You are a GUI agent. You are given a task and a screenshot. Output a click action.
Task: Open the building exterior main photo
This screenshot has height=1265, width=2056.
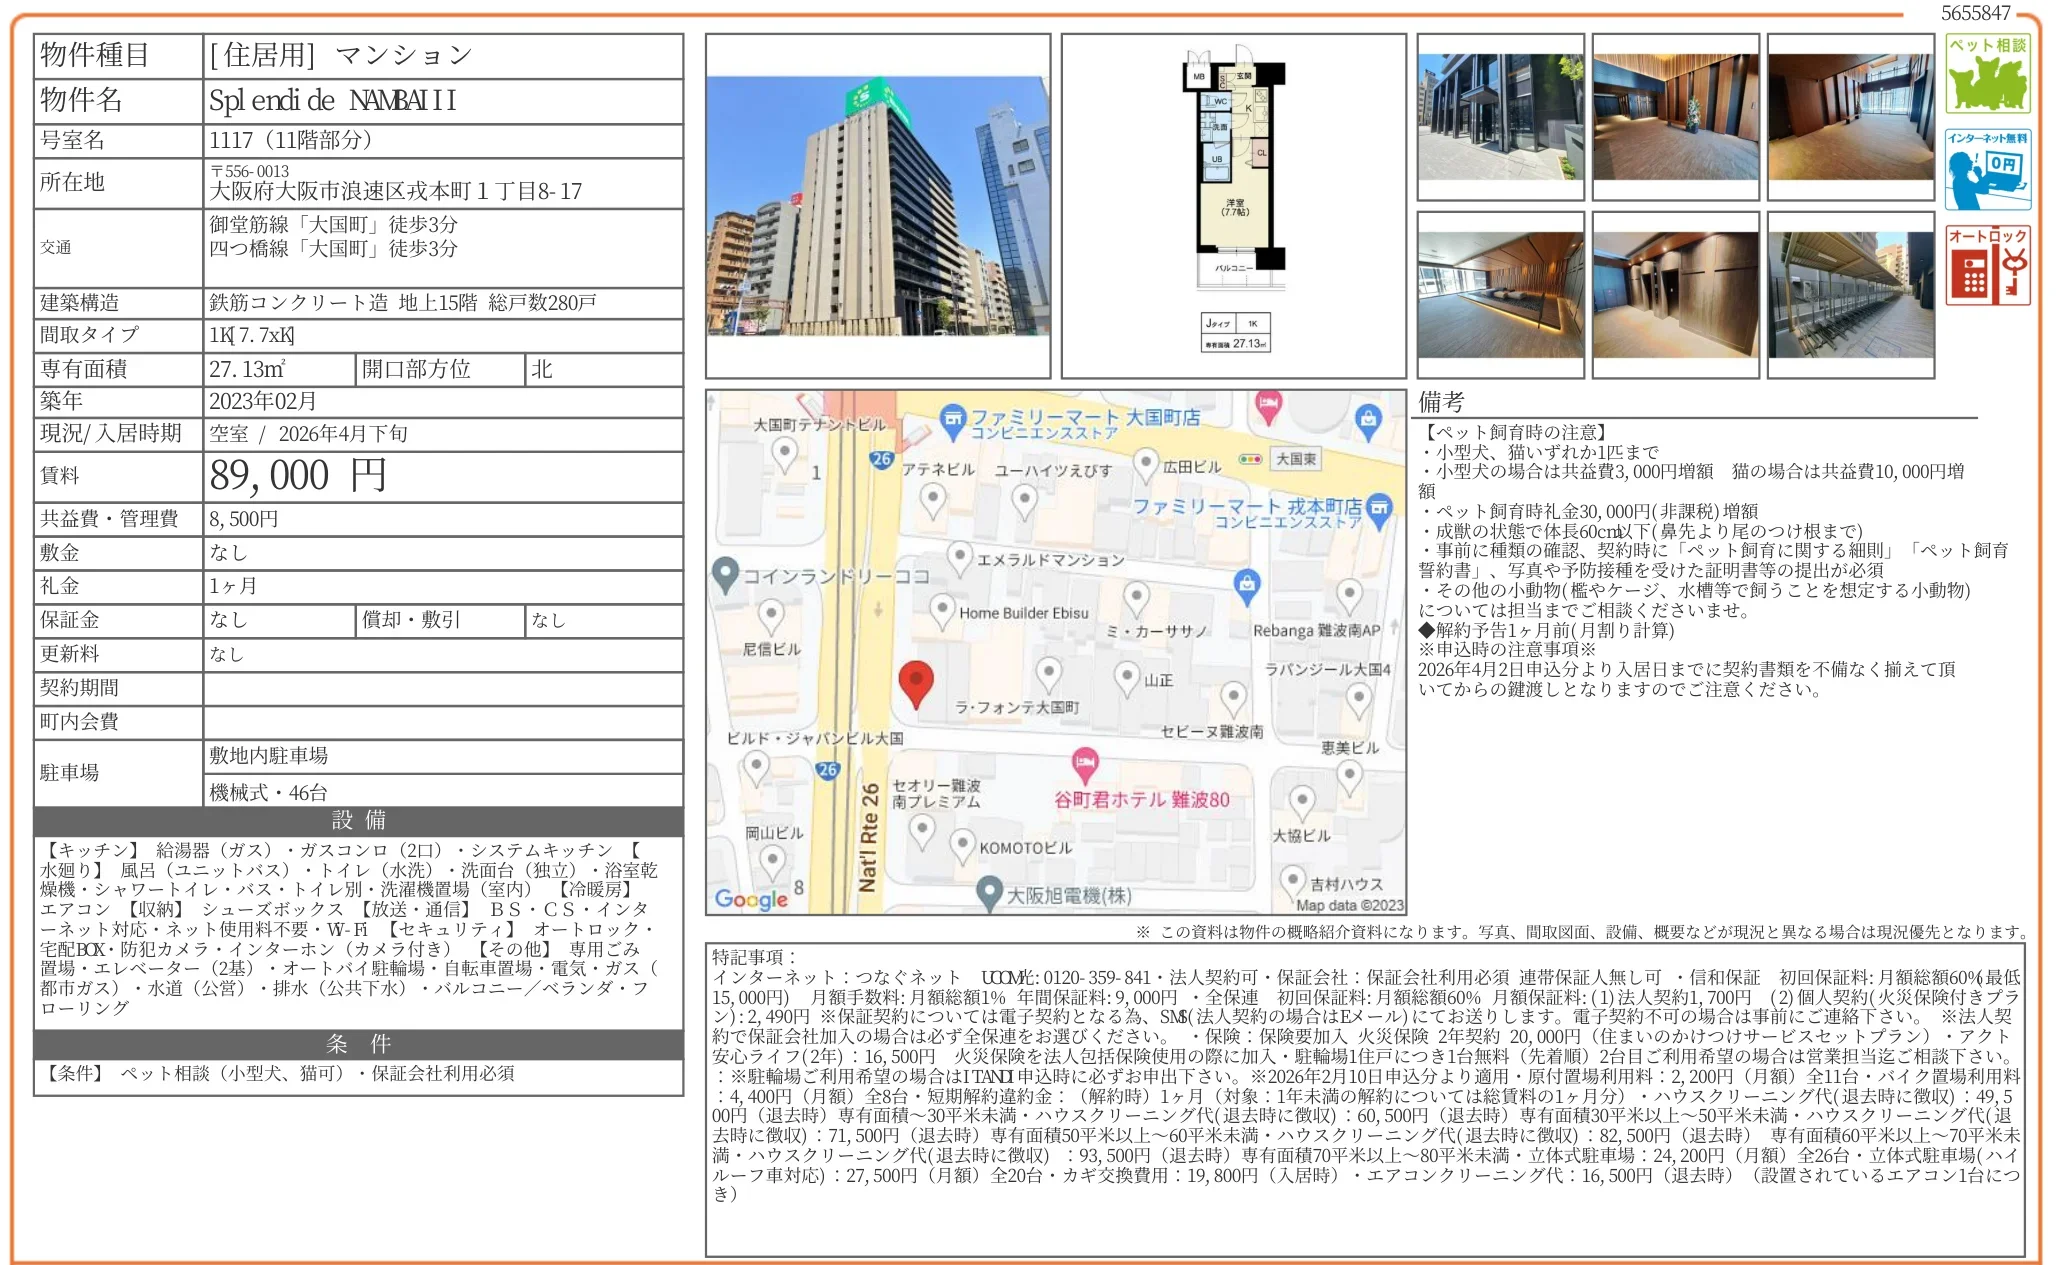[877, 205]
